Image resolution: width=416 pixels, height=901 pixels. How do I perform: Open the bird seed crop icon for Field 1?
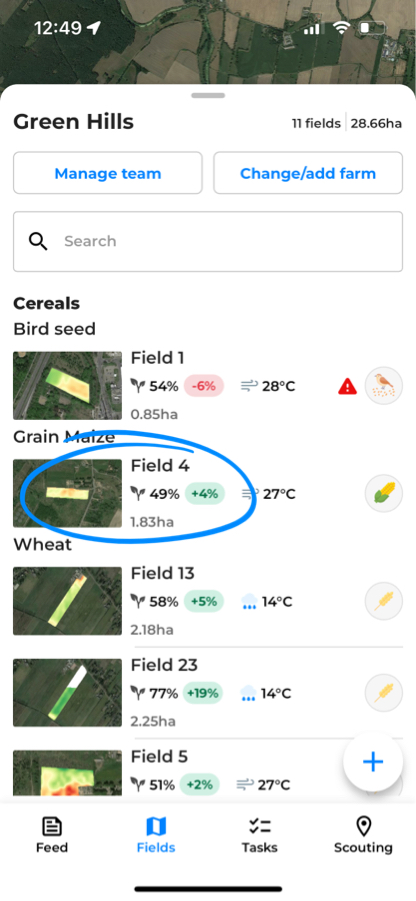coord(384,386)
